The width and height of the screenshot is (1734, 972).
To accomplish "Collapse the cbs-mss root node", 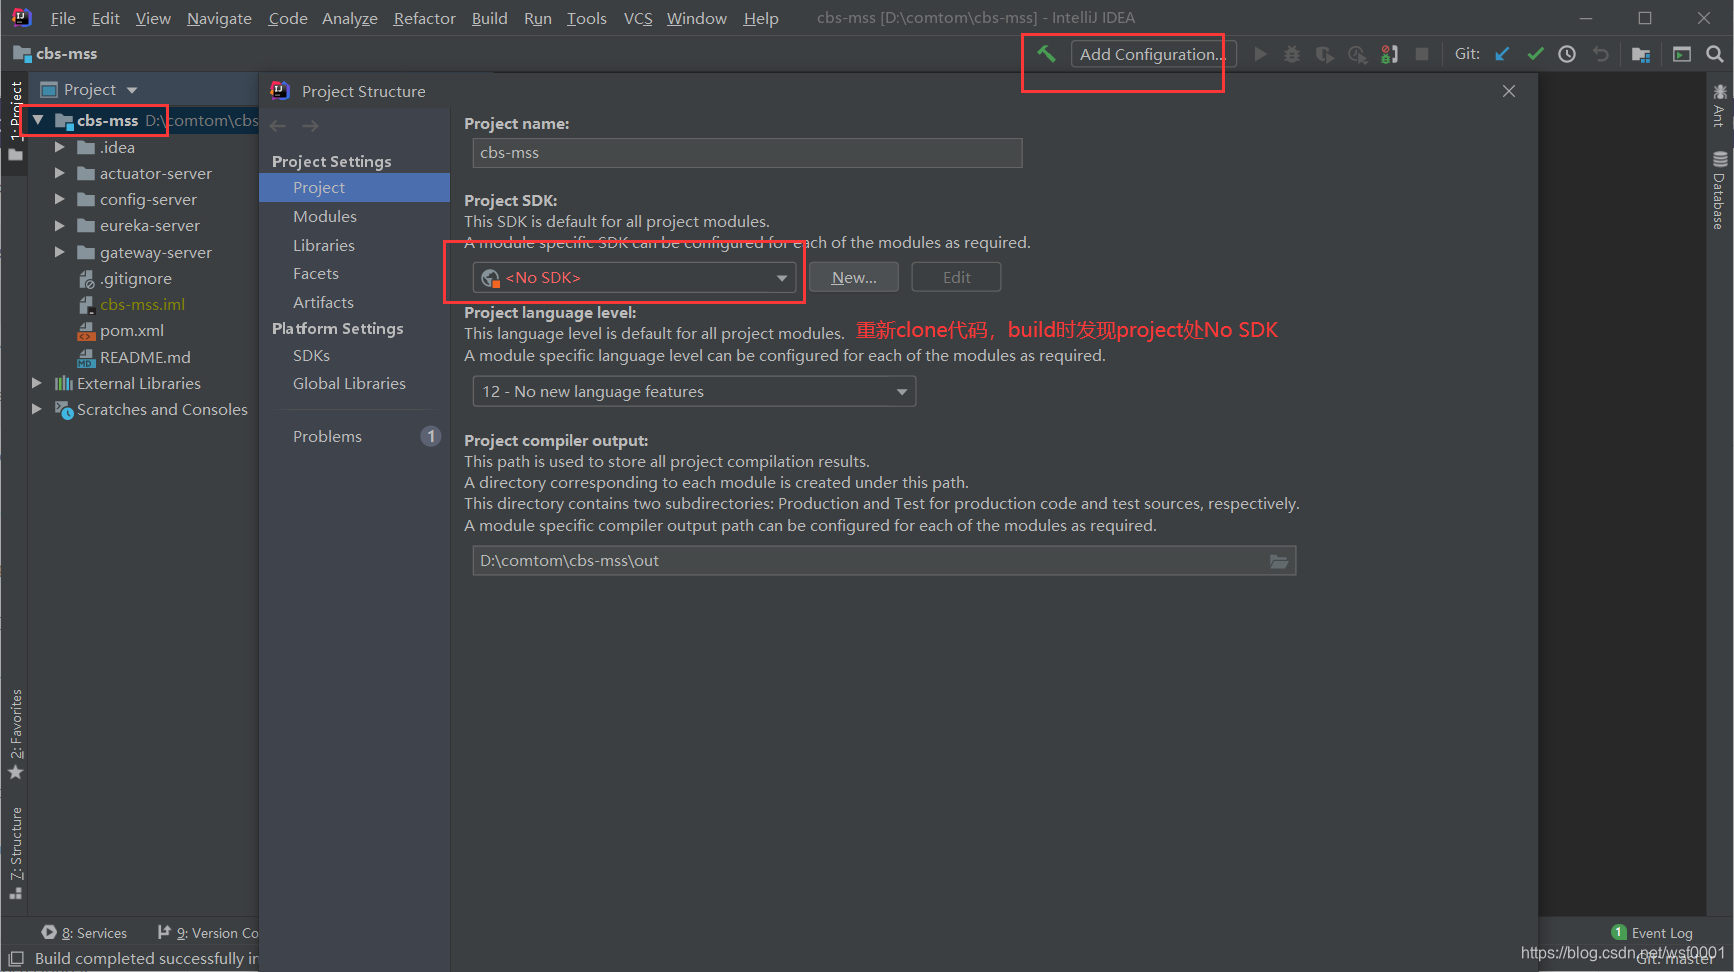I will pos(38,120).
